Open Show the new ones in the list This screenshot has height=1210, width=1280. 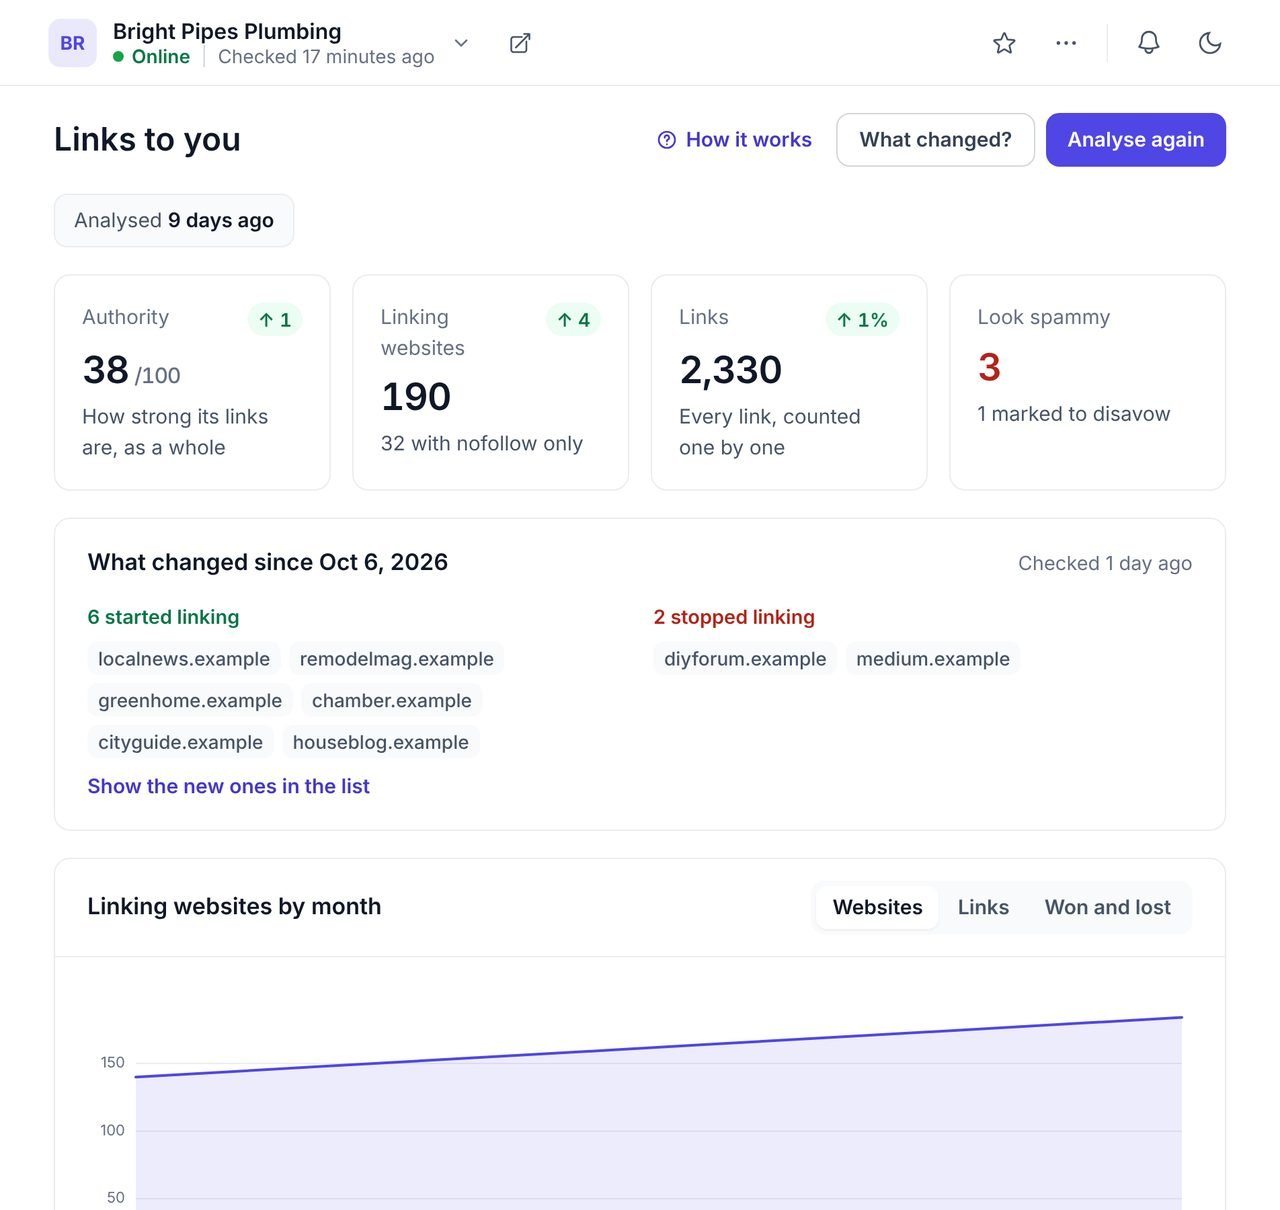click(x=229, y=786)
